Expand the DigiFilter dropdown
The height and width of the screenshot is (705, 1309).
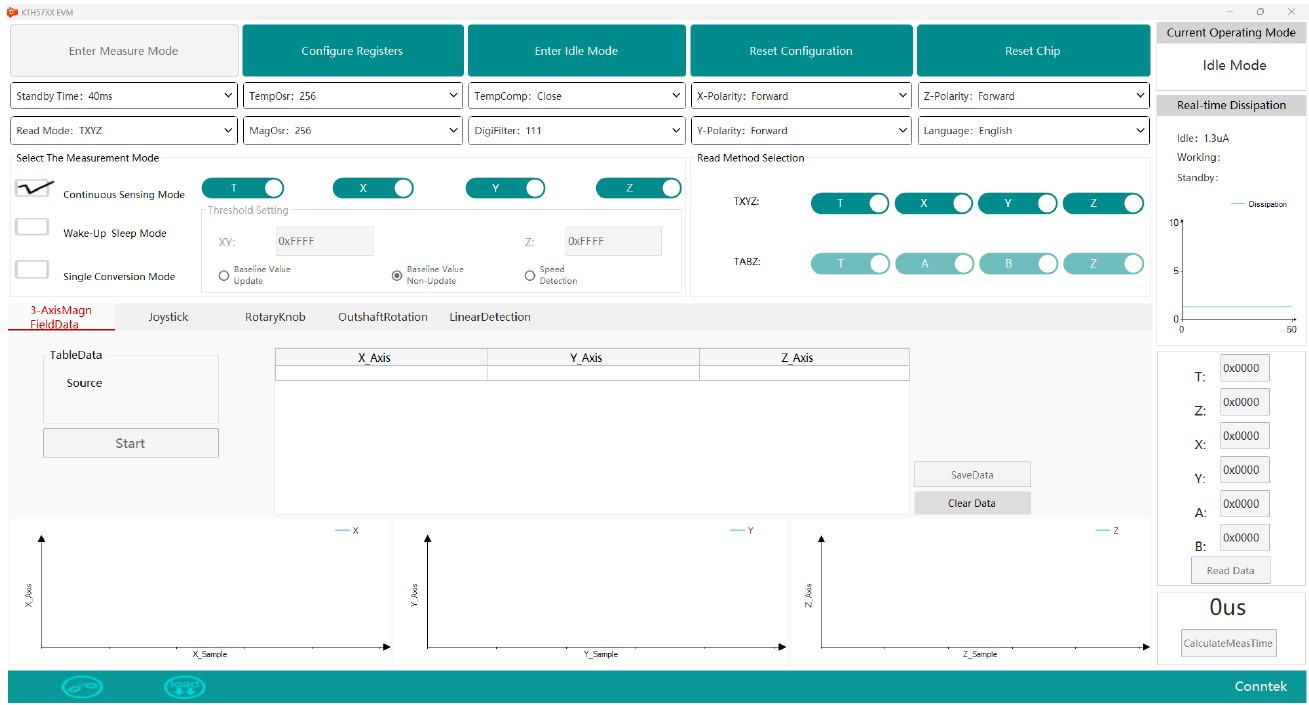click(x=576, y=130)
